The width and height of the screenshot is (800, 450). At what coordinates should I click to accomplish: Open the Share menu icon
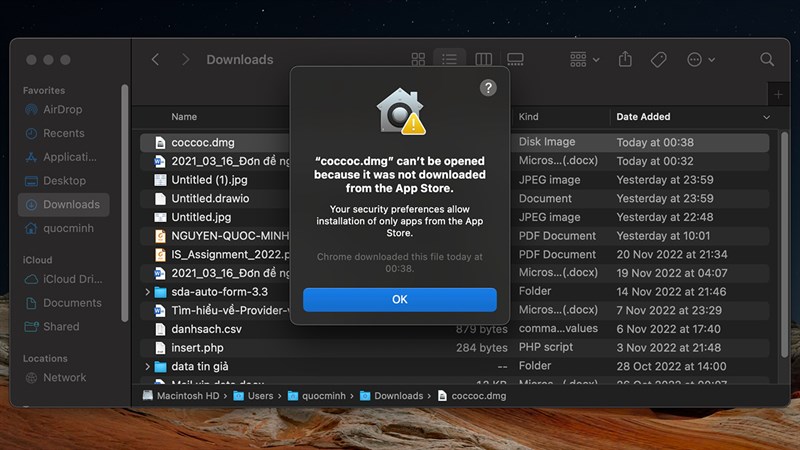tap(625, 59)
